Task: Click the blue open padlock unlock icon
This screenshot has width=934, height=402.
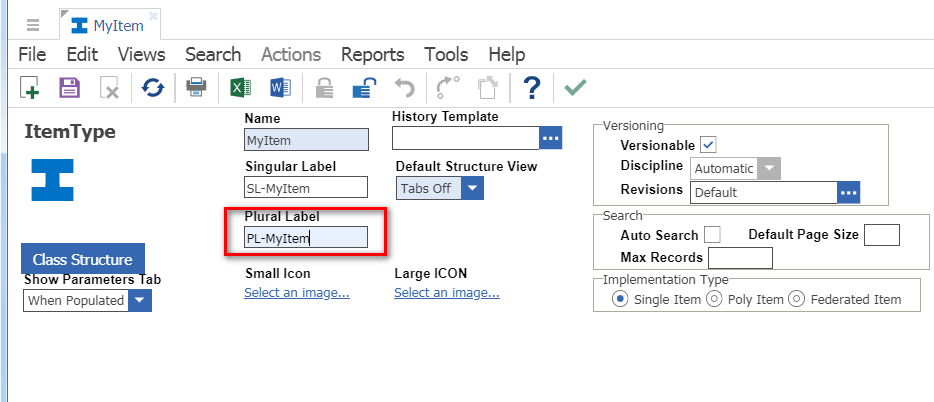Action: (365, 88)
